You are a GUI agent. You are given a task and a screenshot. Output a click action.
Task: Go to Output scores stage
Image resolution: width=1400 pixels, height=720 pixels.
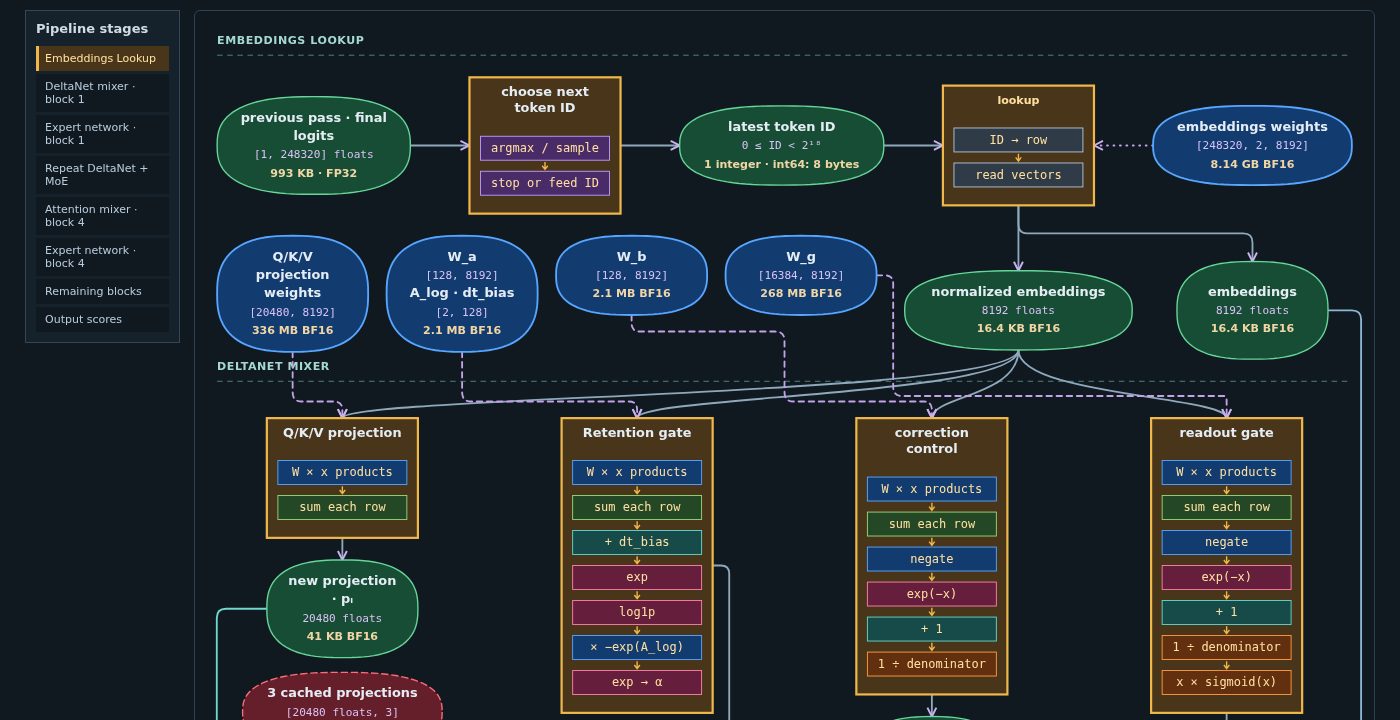pyautogui.click(x=103, y=319)
